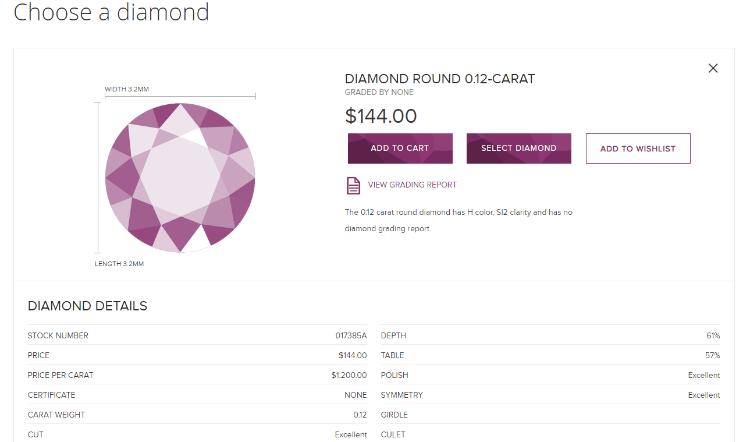The image size is (750, 442).
Task: Click the Diamond Round 0.12-Carat title
Action: (x=439, y=79)
